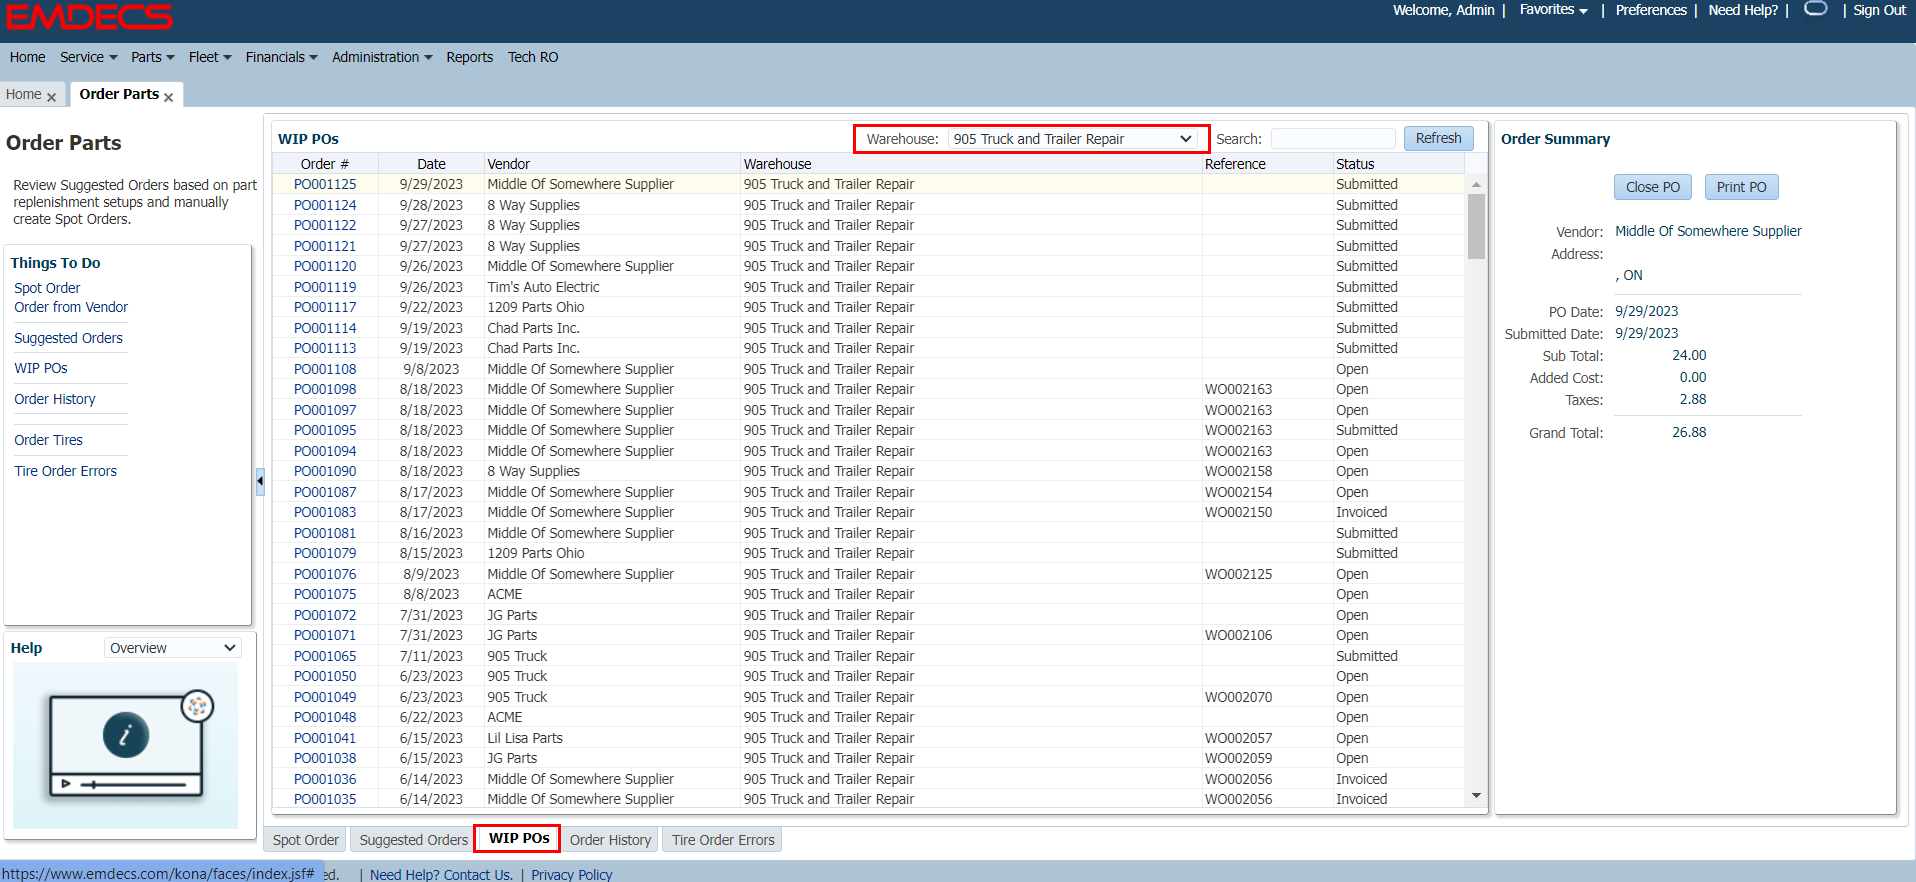
Task: Close the Order Parts tab
Action: (x=169, y=97)
